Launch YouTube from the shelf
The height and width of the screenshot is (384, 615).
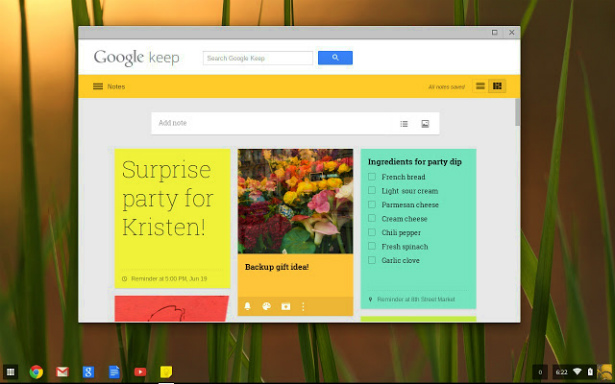(x=140, y=371)
